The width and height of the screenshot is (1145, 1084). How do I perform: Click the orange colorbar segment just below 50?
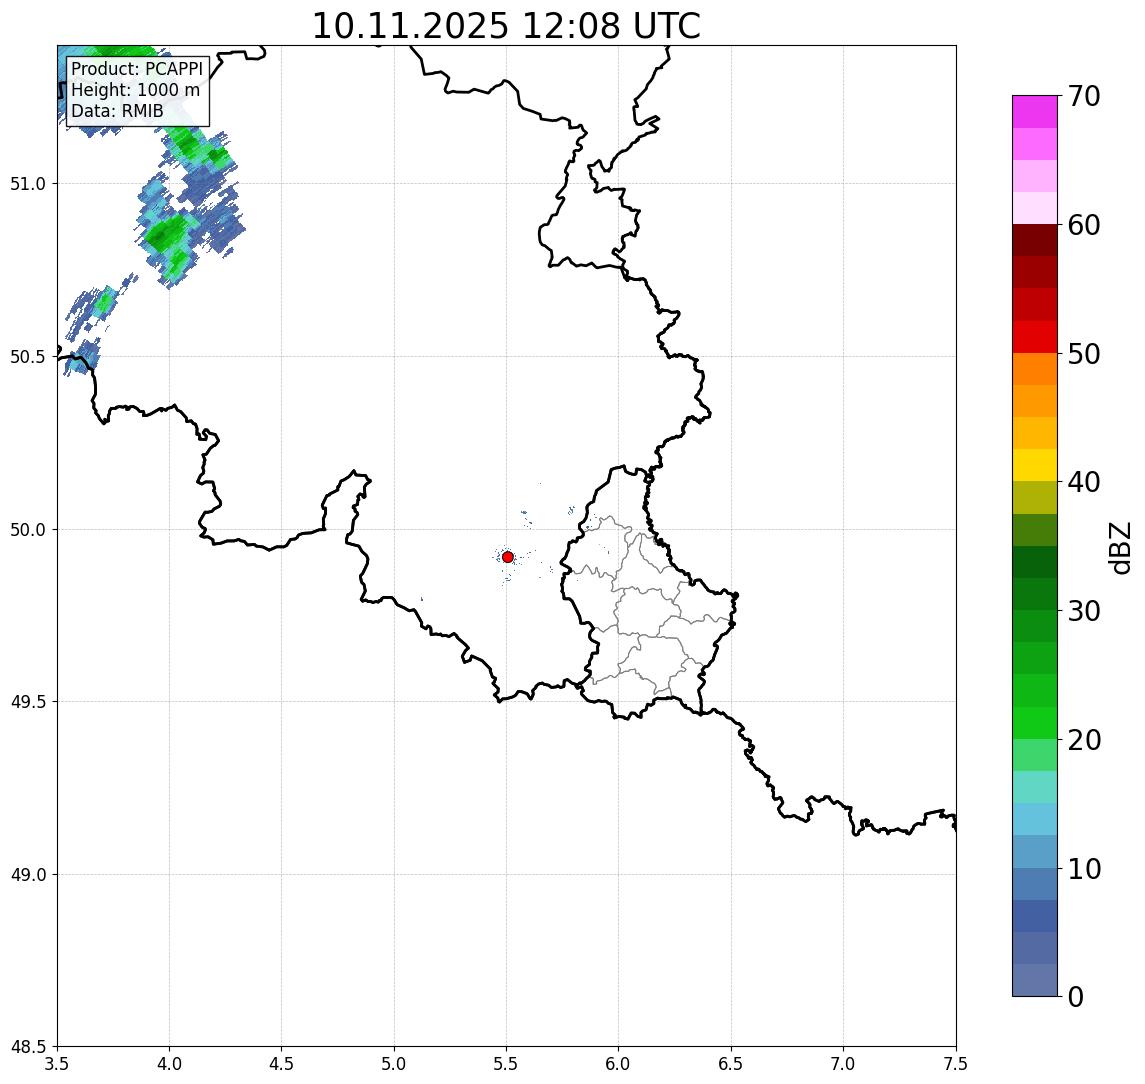pyautogui.click(x=1035, y=370)
